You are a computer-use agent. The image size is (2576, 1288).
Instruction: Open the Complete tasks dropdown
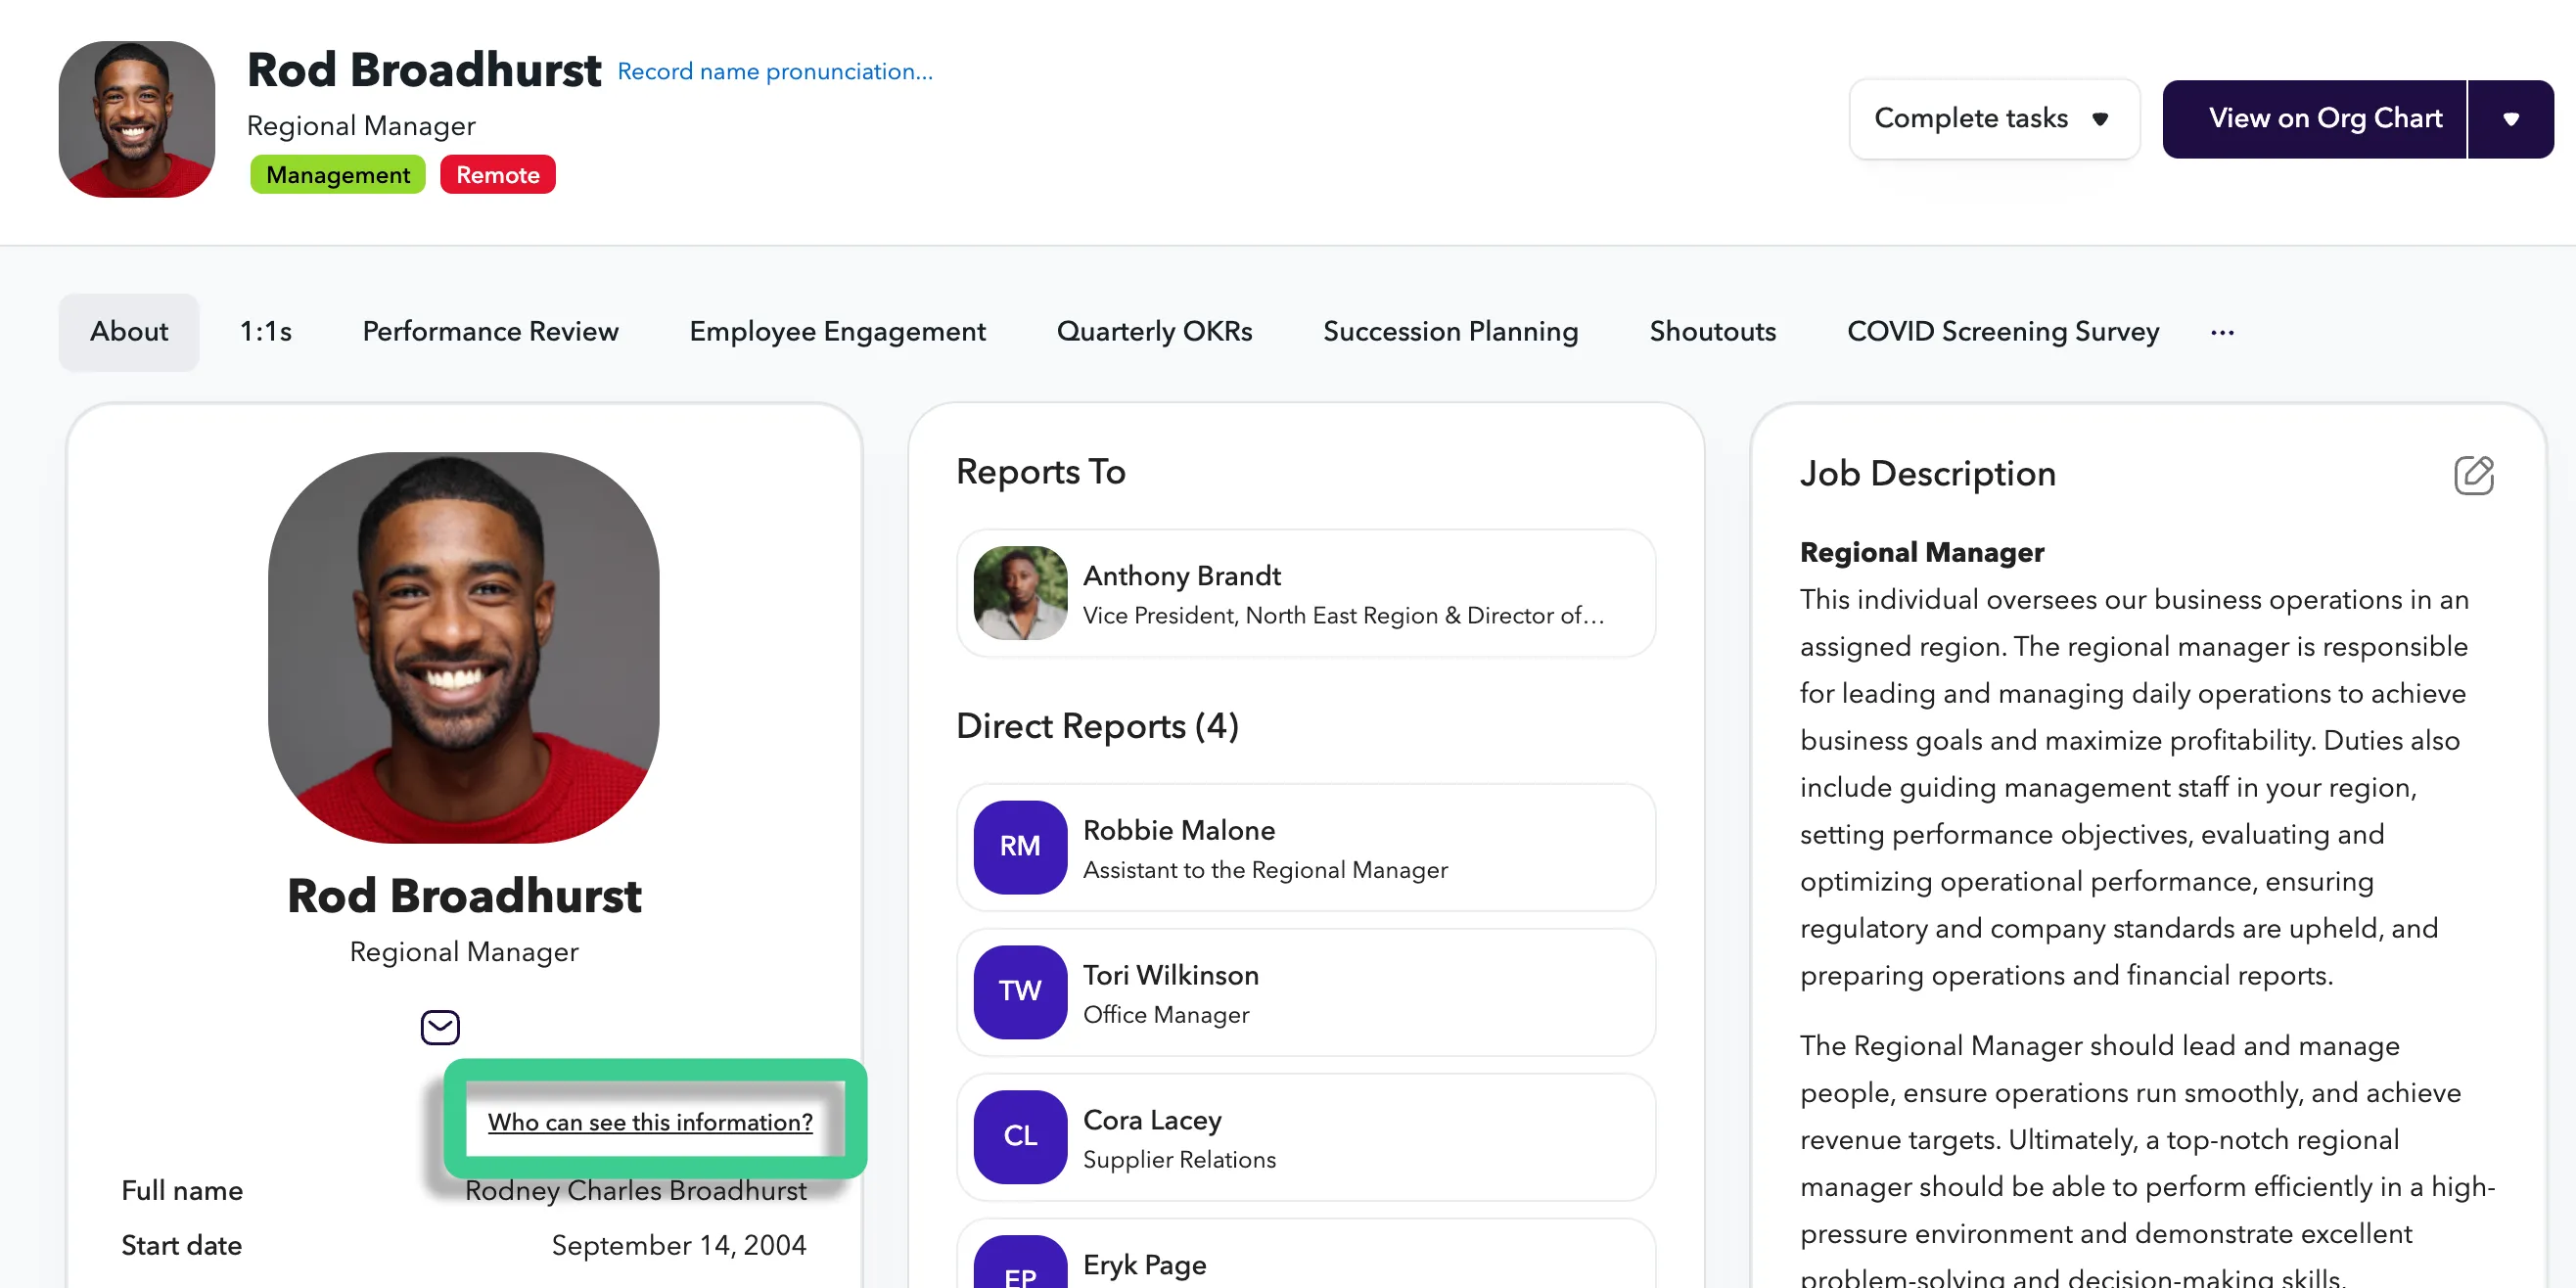(x=1994, y=119)
